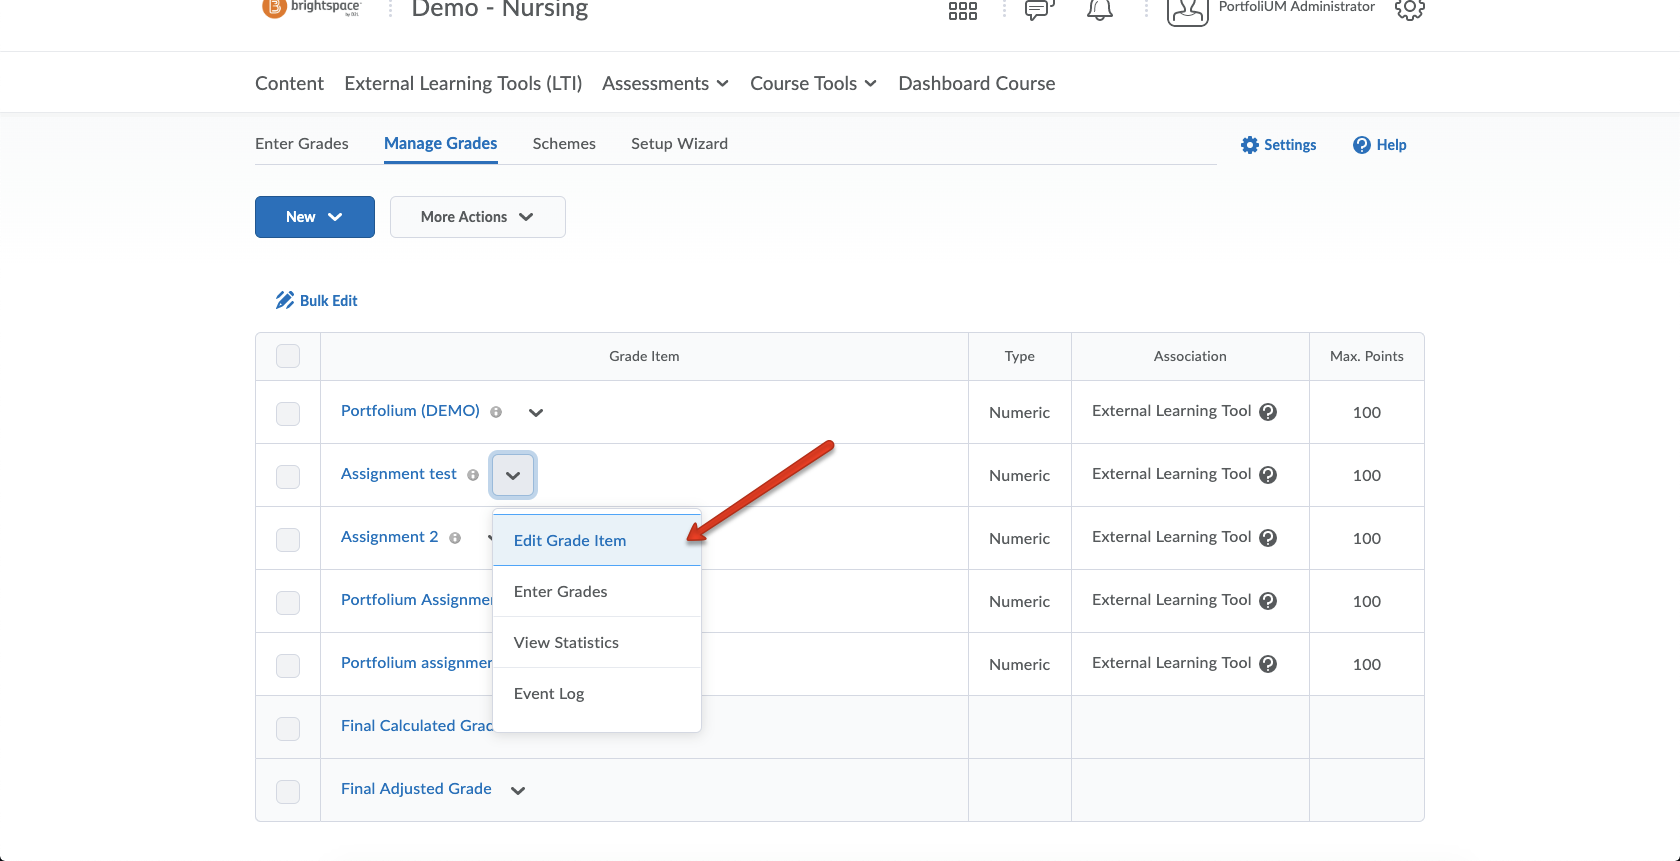Click the Association column header
The image size is (1680, 861).
pyautogui.click(x=1190, y=357)
